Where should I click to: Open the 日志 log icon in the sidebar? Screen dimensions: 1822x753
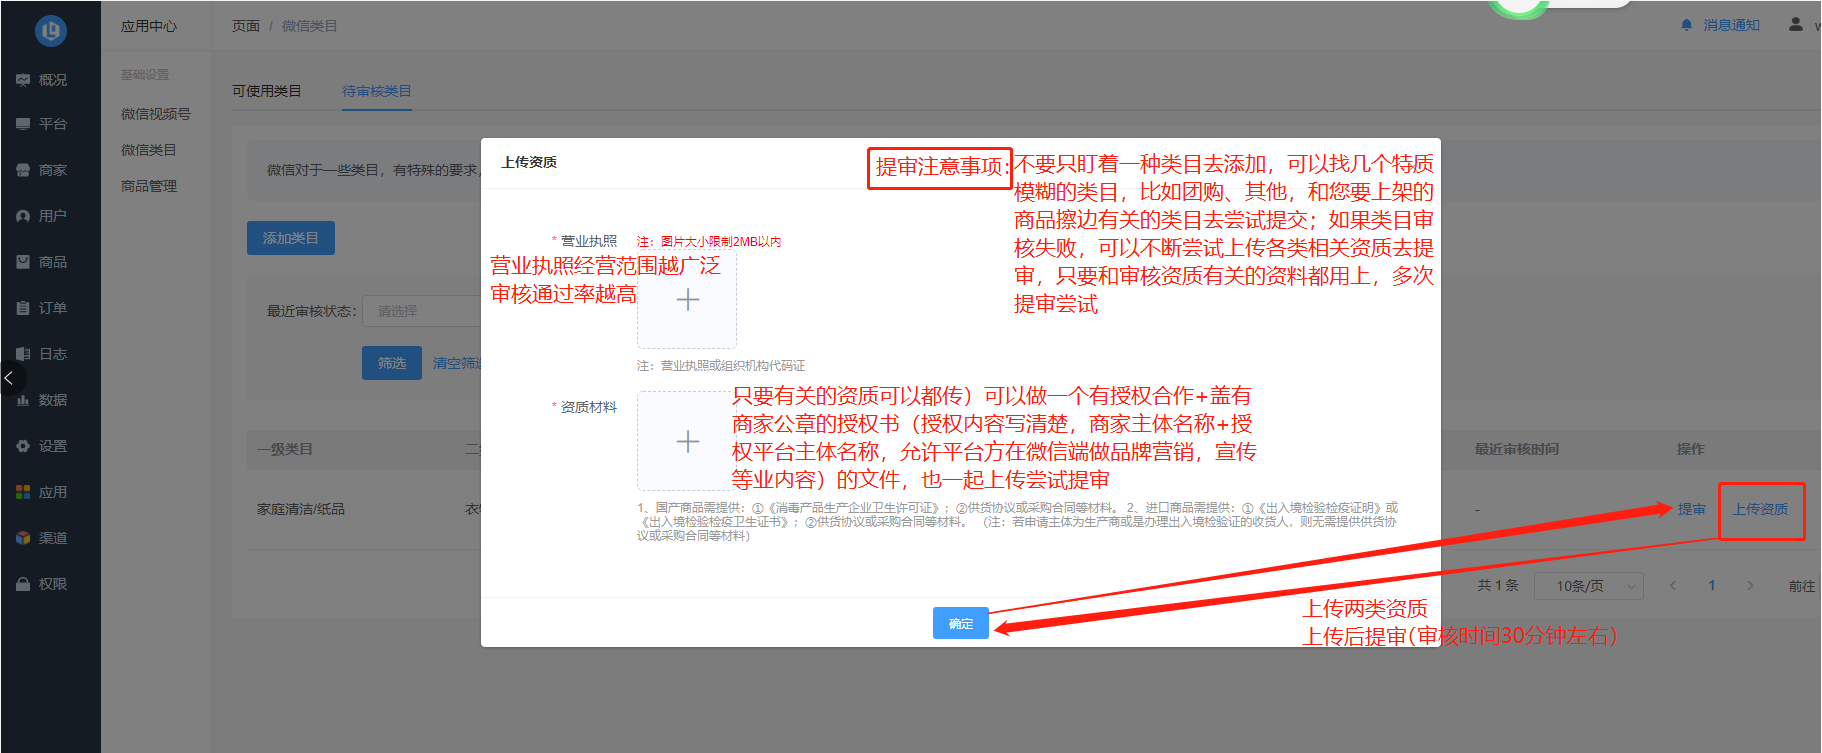point(23,354)
